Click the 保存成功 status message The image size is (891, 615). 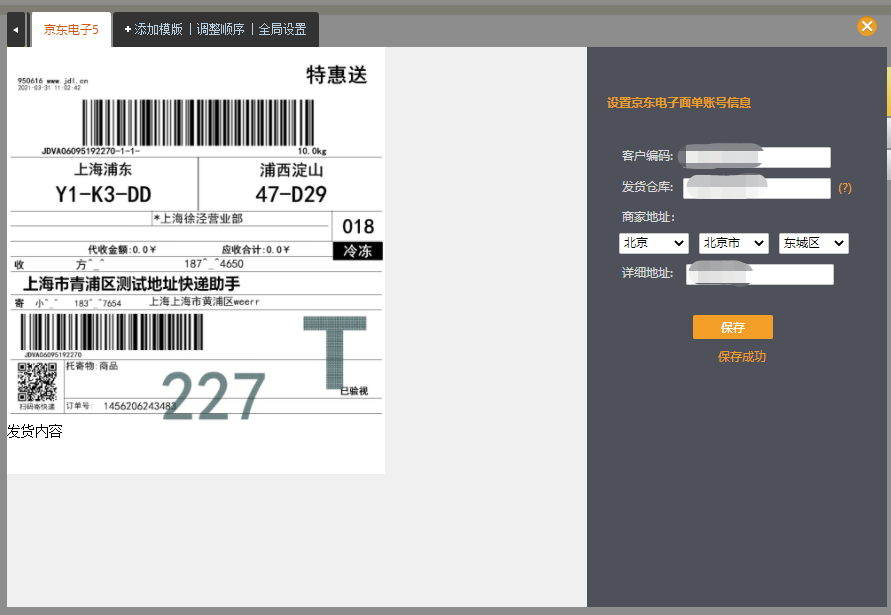coord(742,356)
